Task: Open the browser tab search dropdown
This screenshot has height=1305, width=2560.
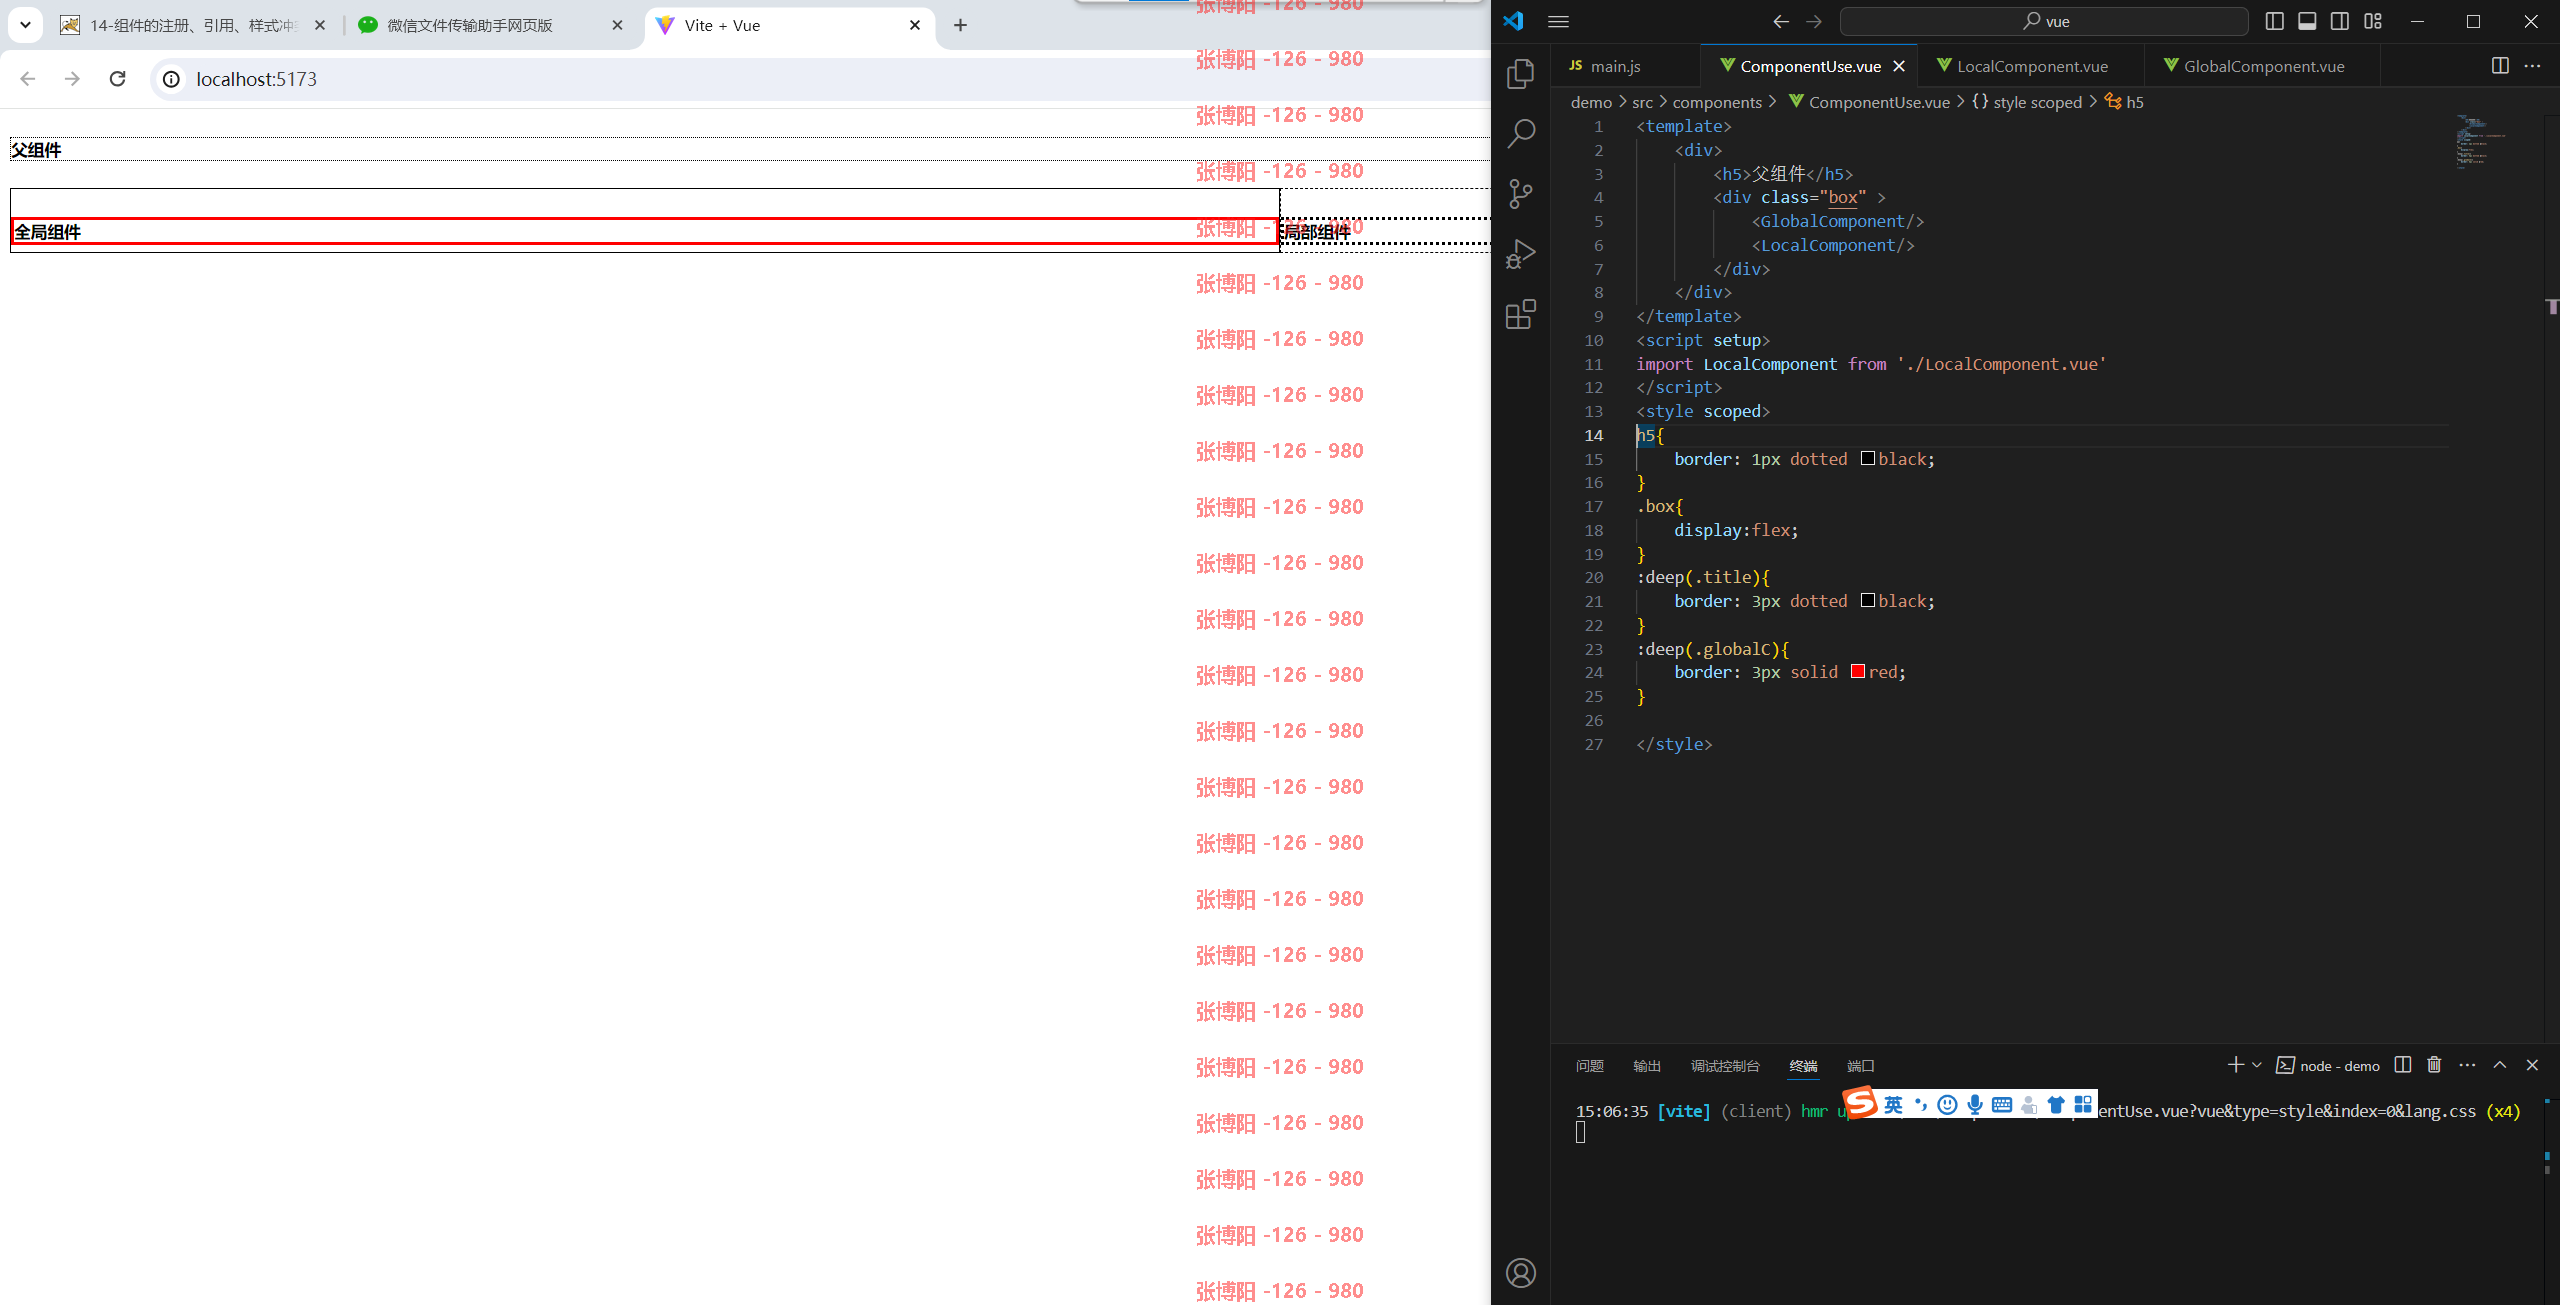Action: 25,25
